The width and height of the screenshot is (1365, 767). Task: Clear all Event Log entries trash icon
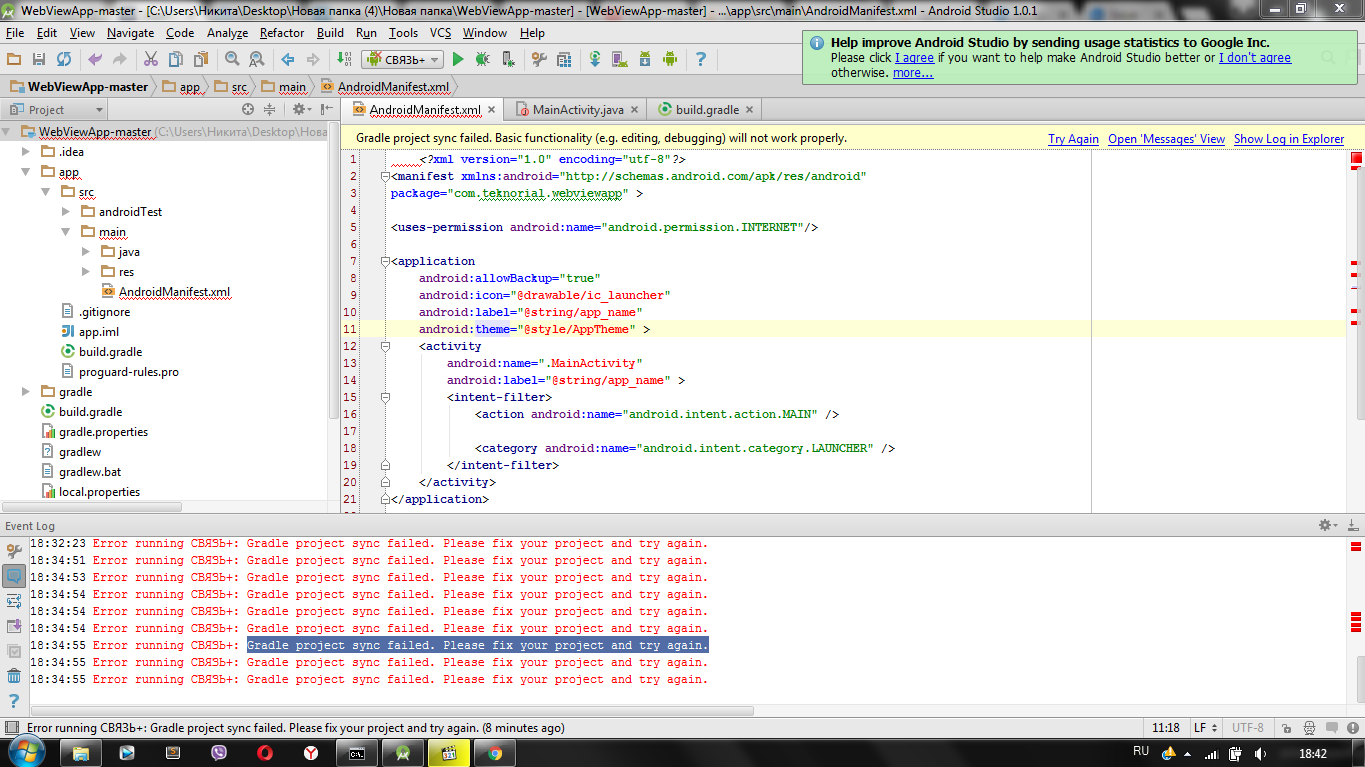coord(14,676)
